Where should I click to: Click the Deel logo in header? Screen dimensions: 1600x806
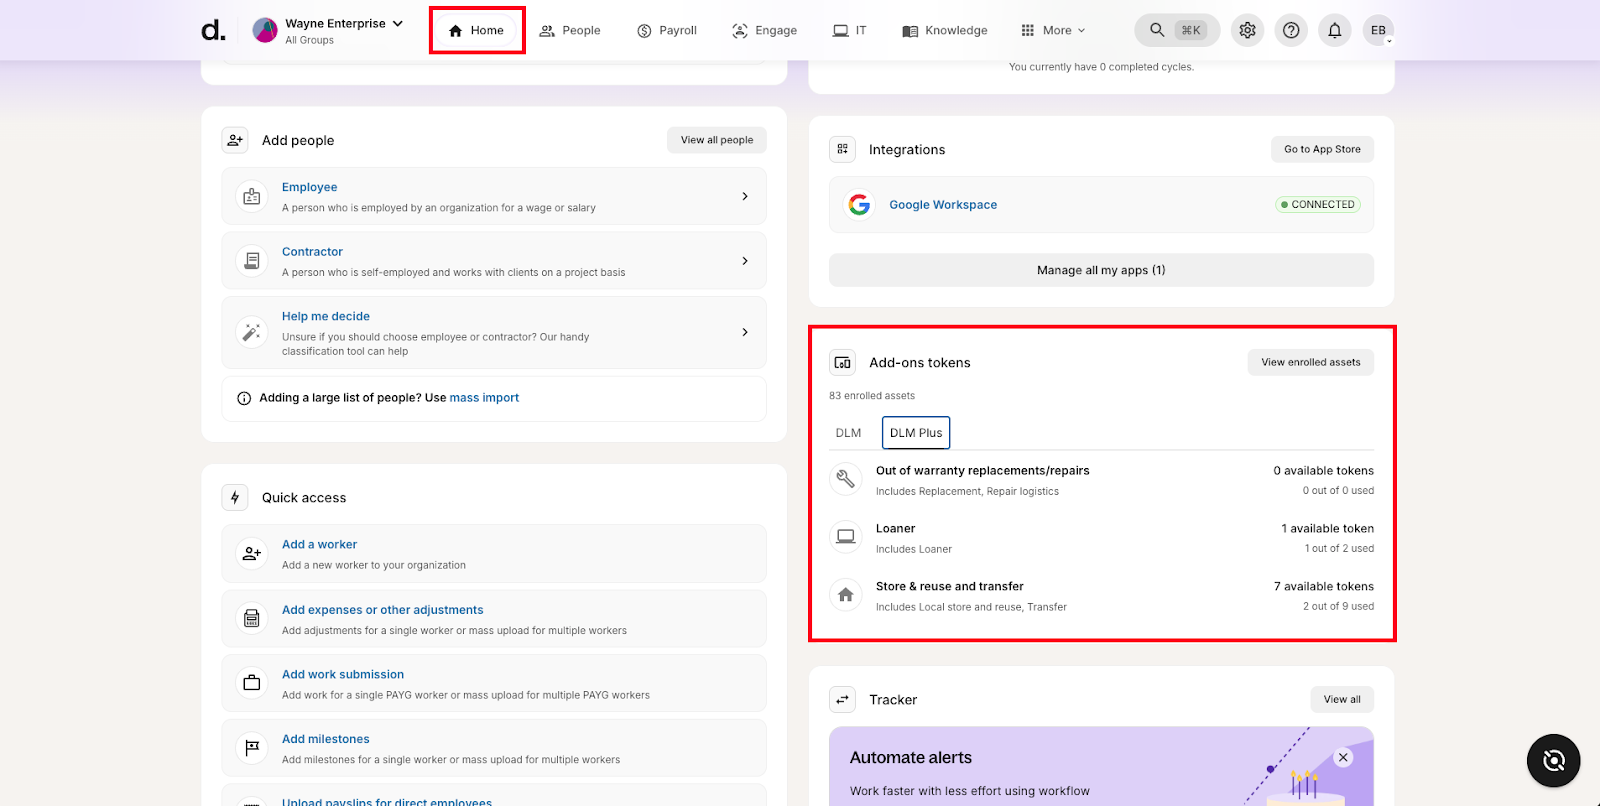pos(213,30)
